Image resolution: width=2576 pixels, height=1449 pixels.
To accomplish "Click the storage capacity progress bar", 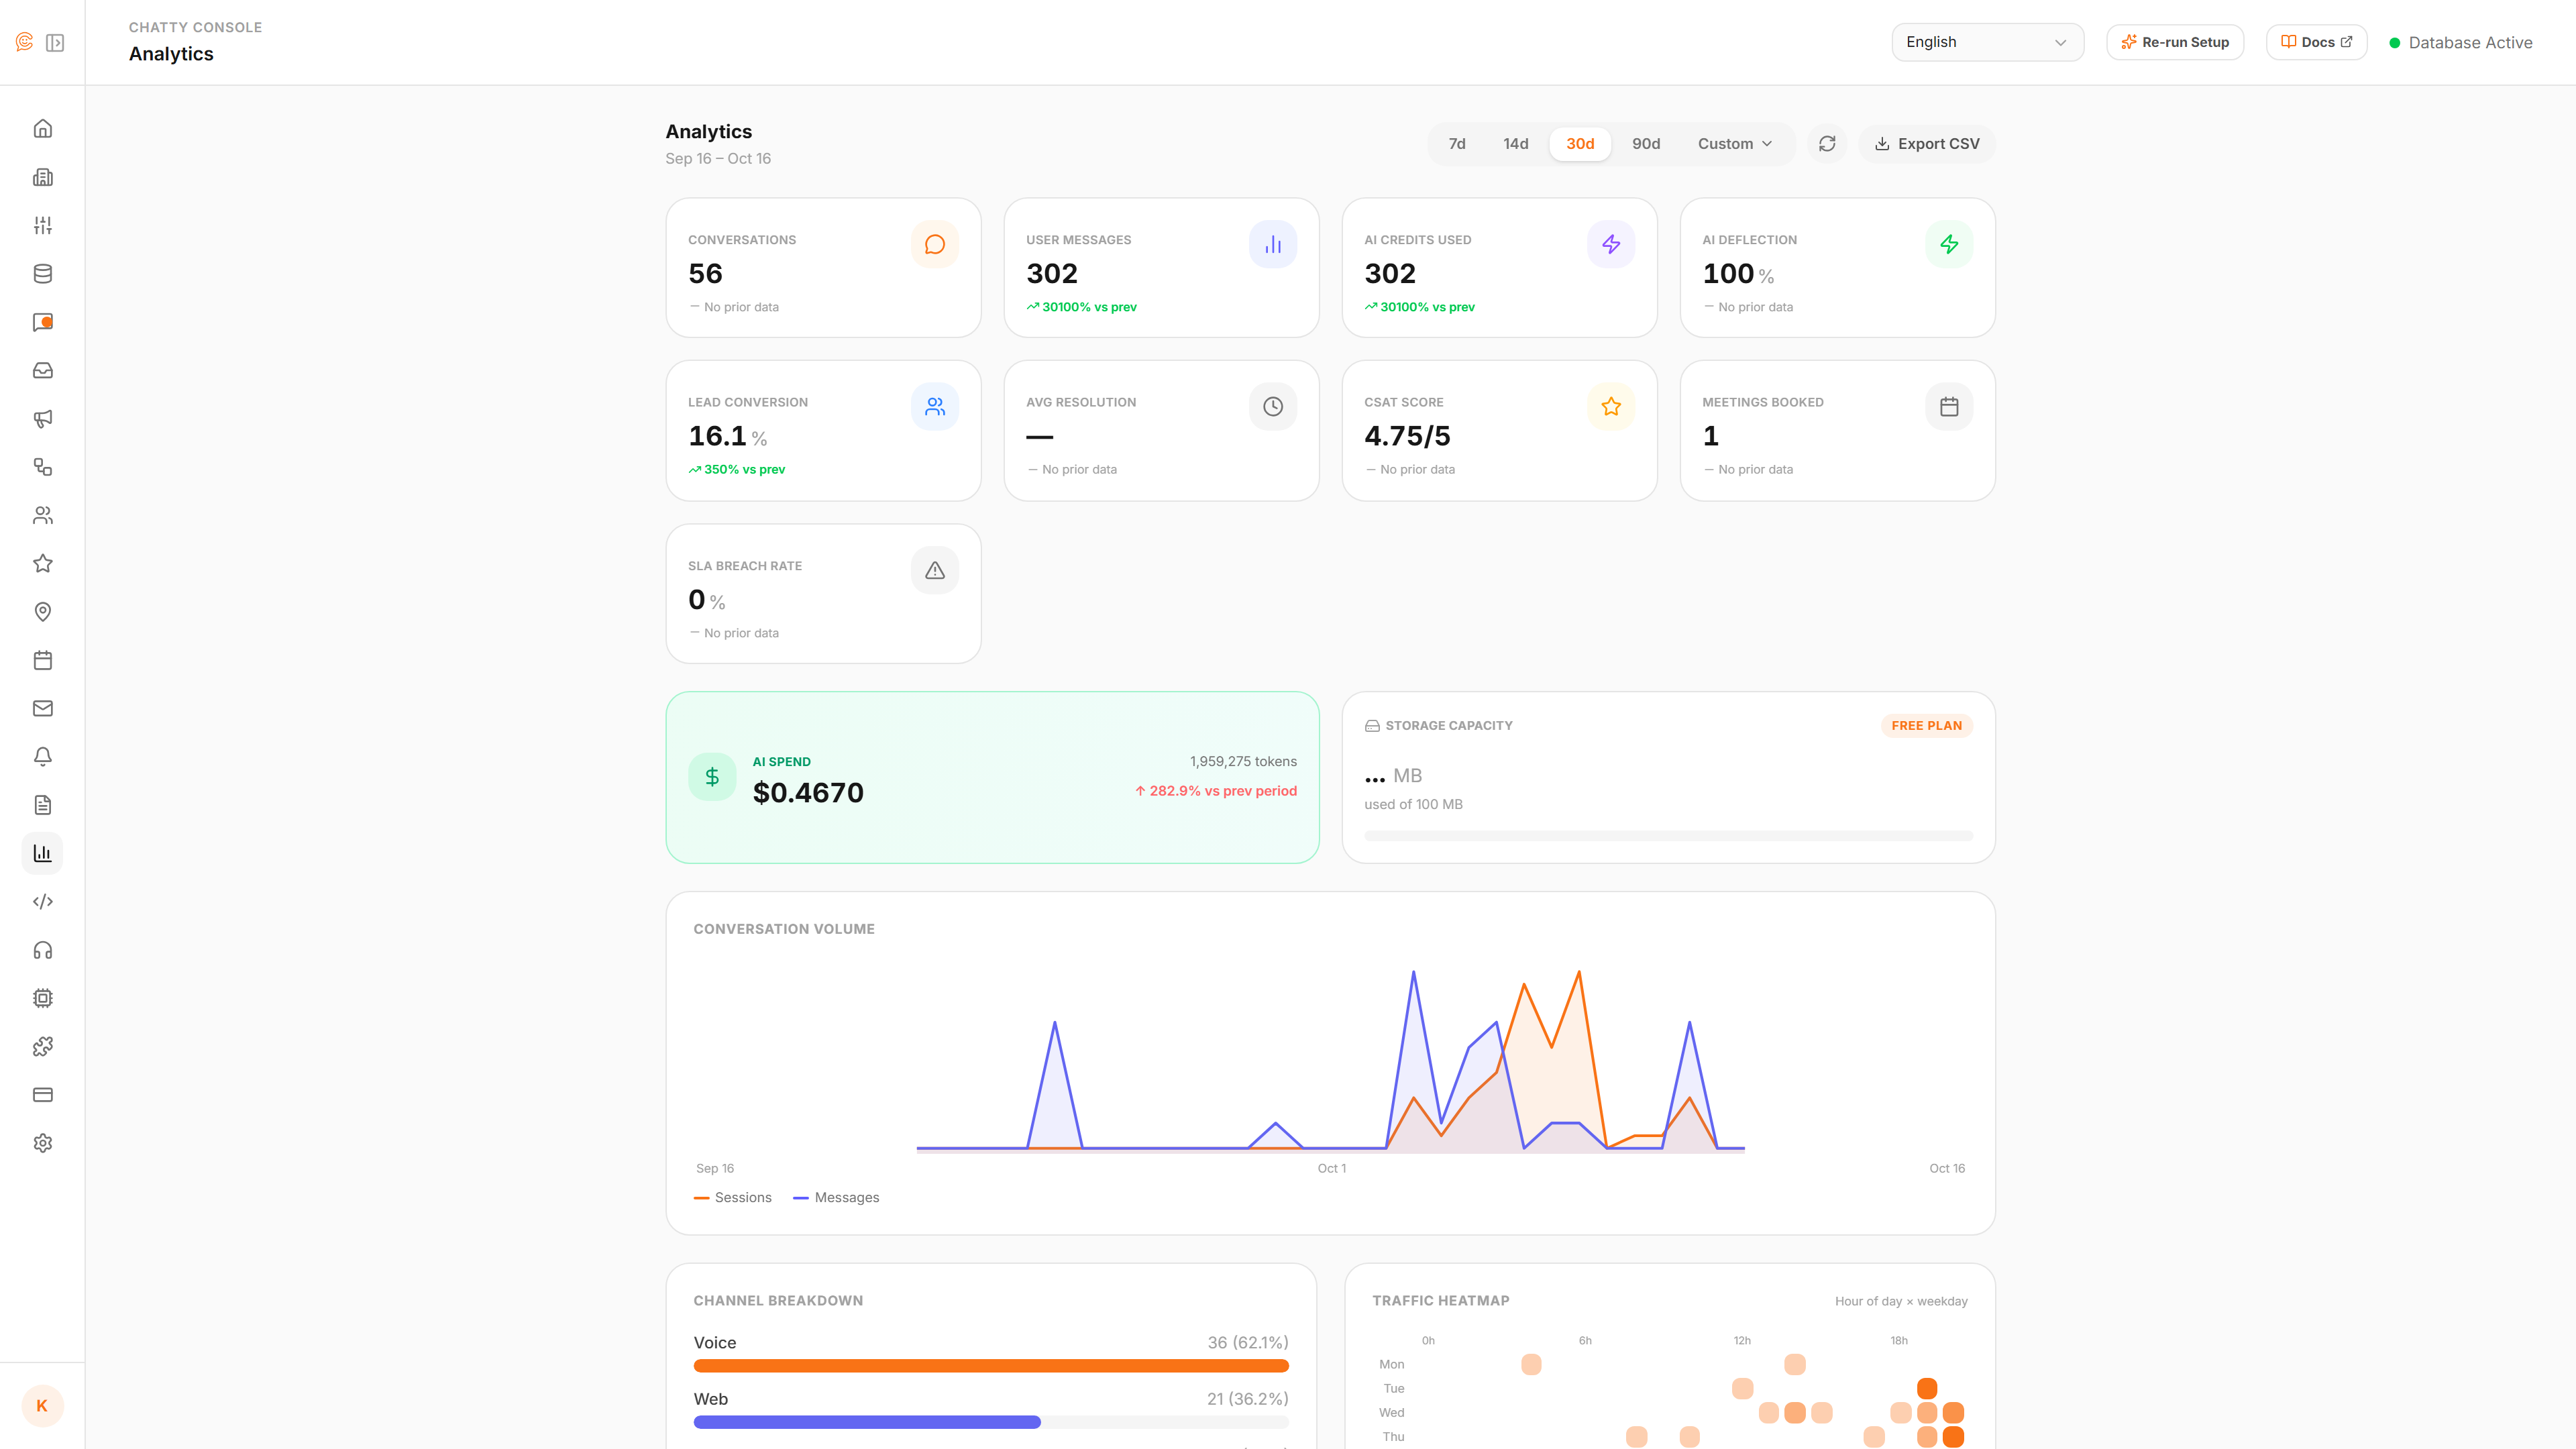I will pyautogui.click(x=1668, y=835).
